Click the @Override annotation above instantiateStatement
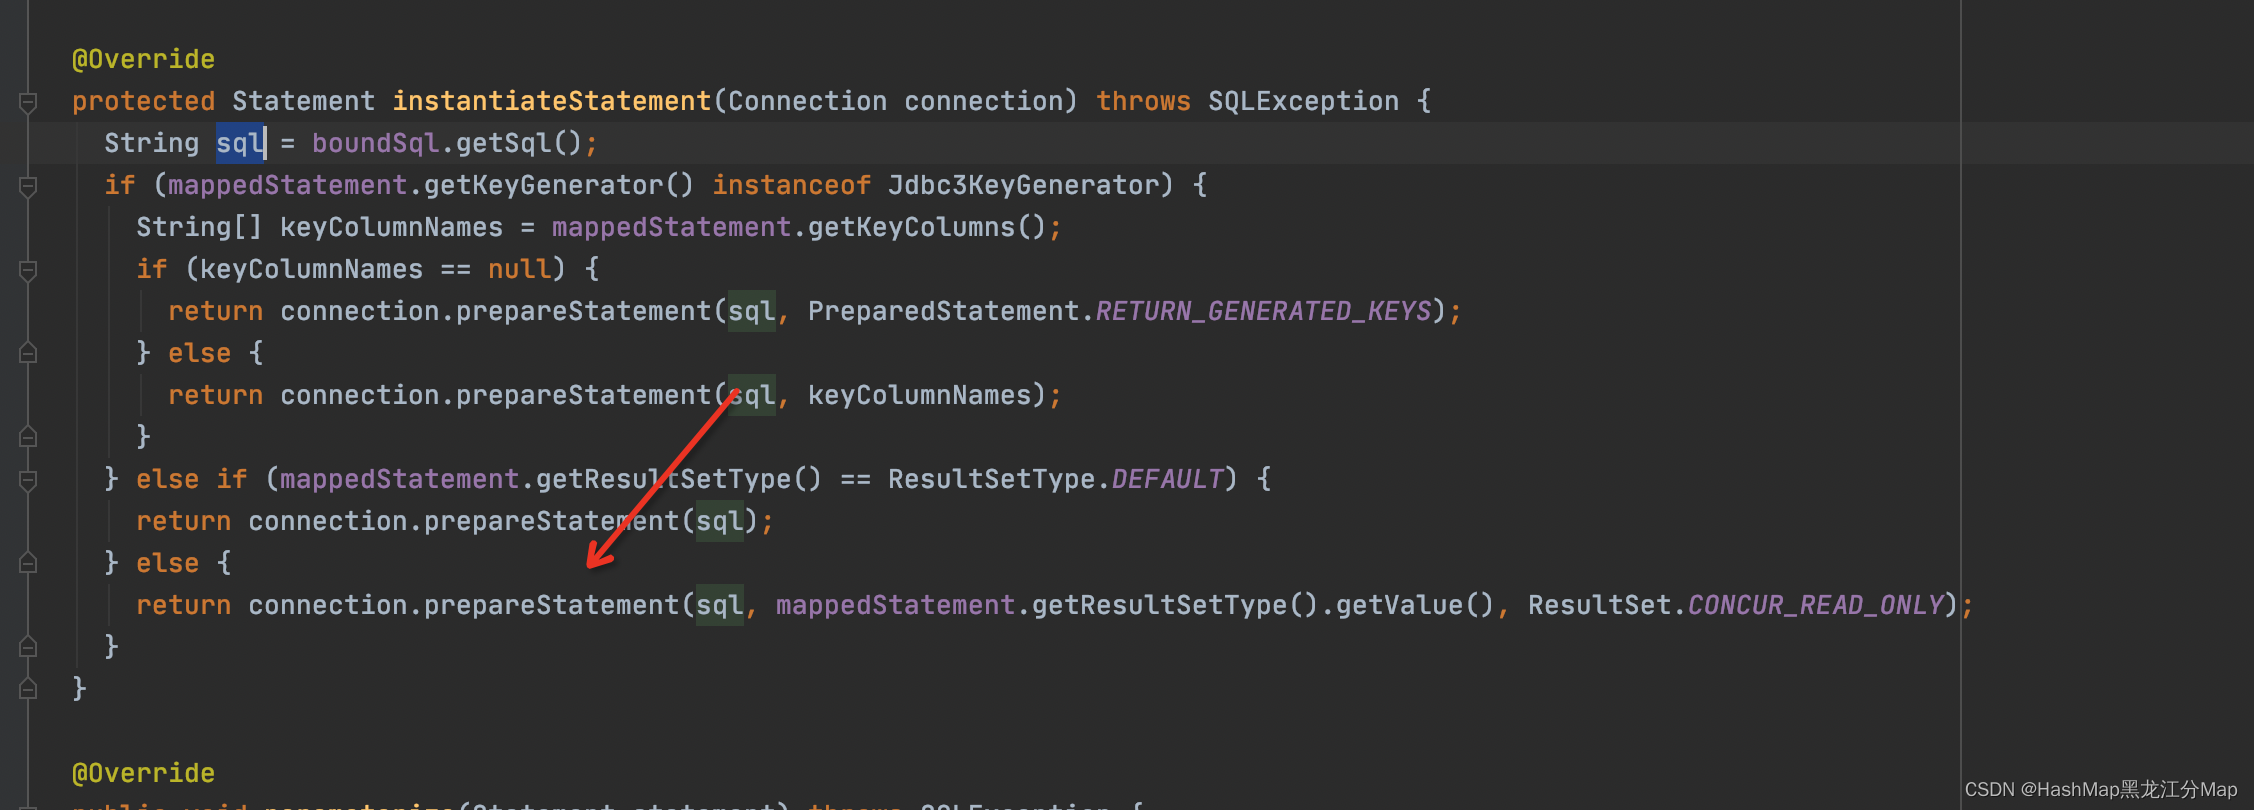2254x810 pixels. [x=143, y=59]
